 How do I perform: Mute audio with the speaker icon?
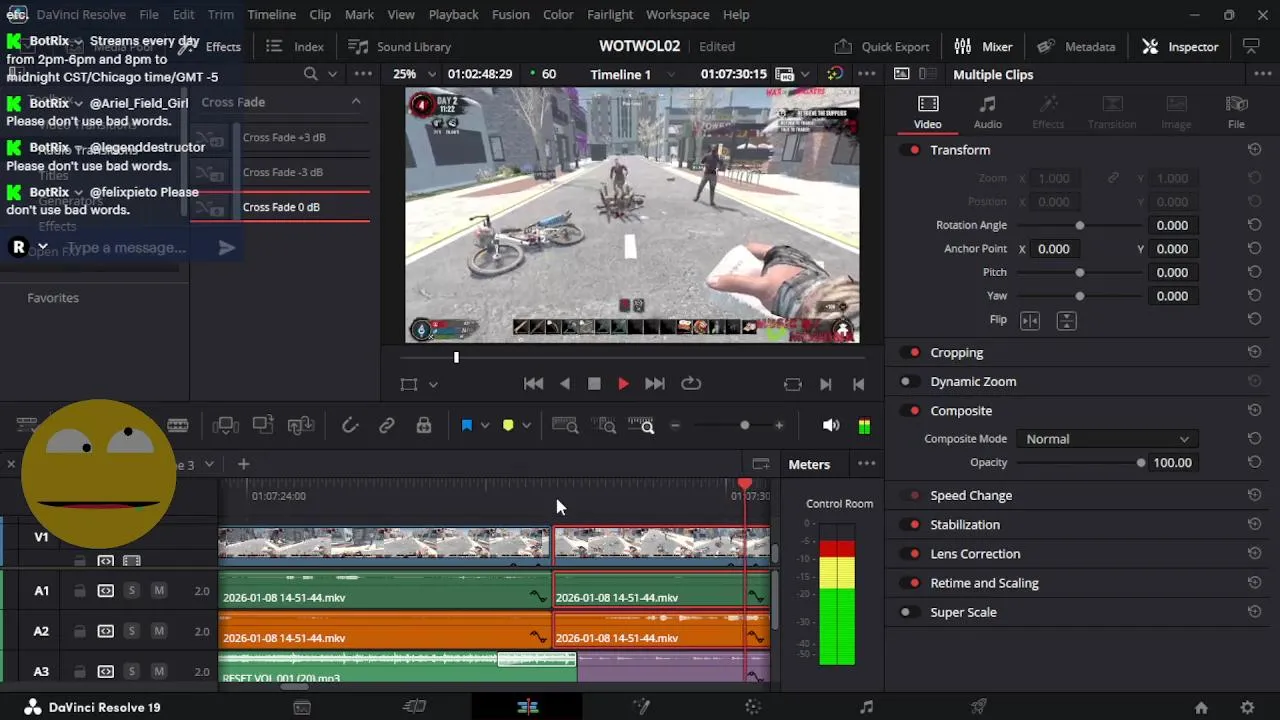[x=831, y=426]
